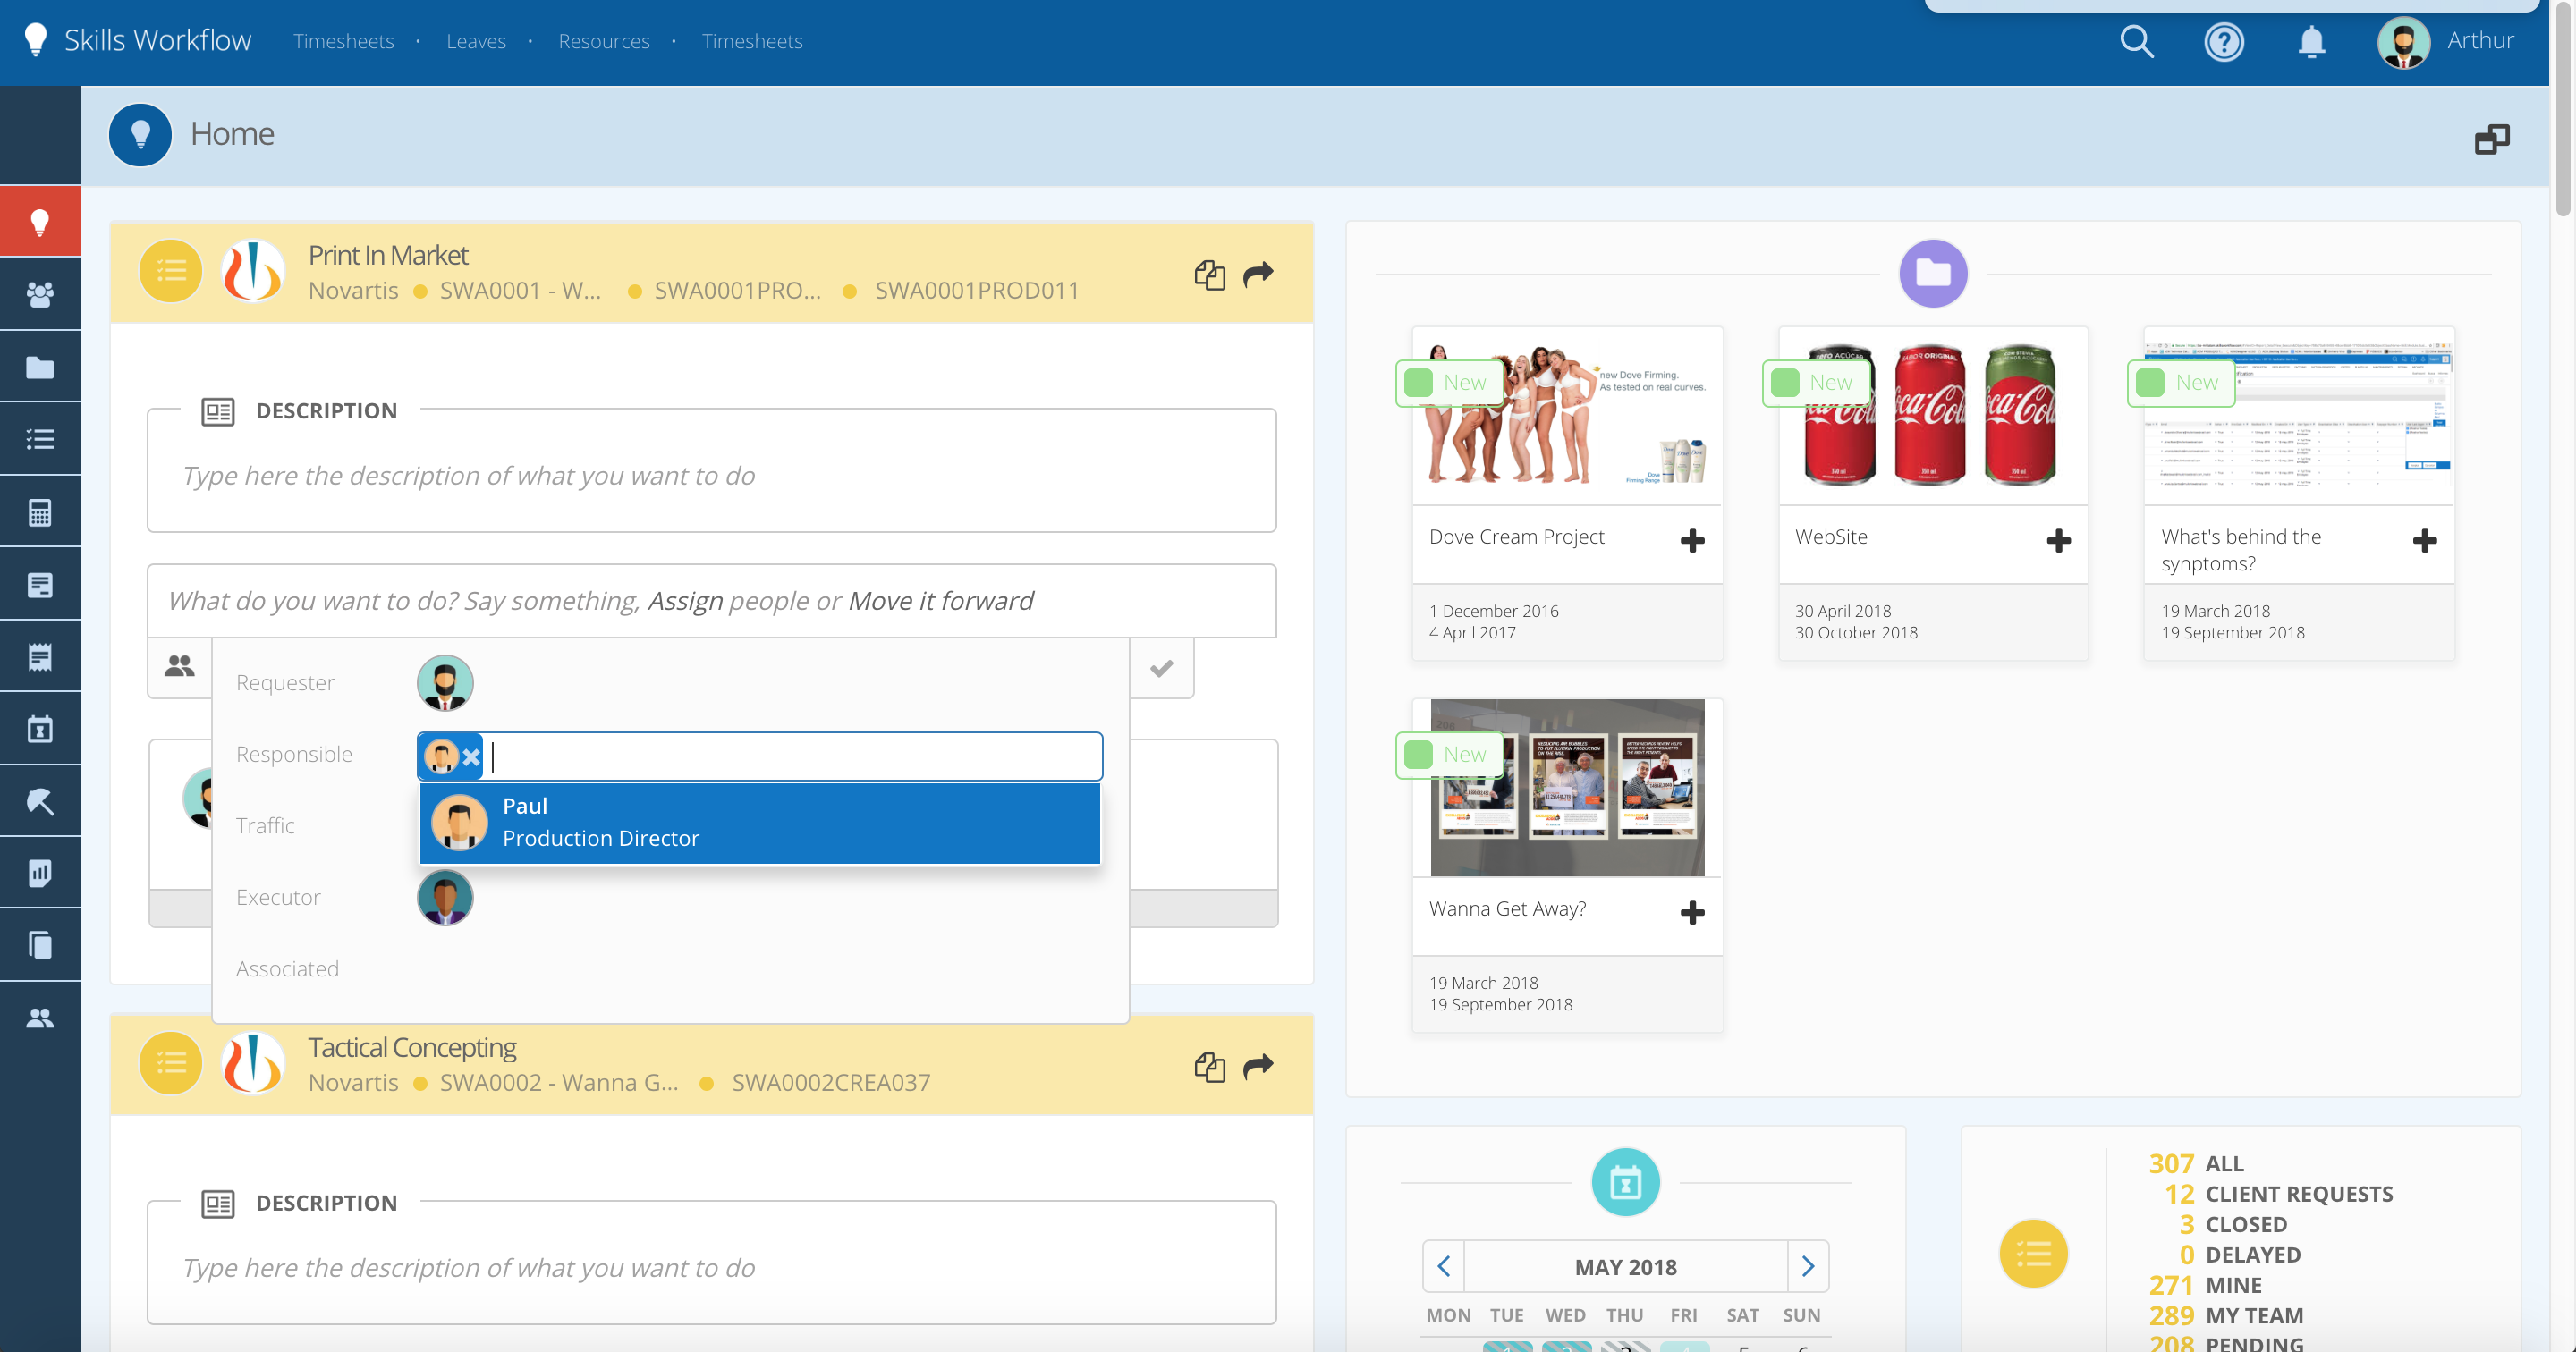Click the calculator icon in sidebar
Screen dimensions: 2576x1352
point(40,512)
